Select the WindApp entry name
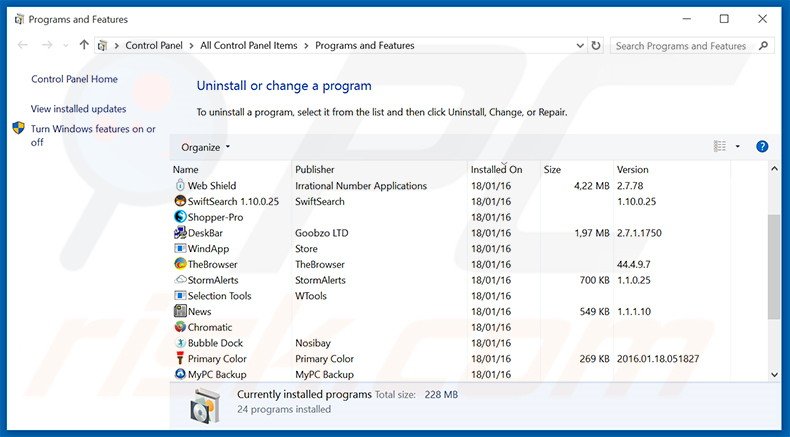The width and height of the screenshot is (790, 437). 208,248
